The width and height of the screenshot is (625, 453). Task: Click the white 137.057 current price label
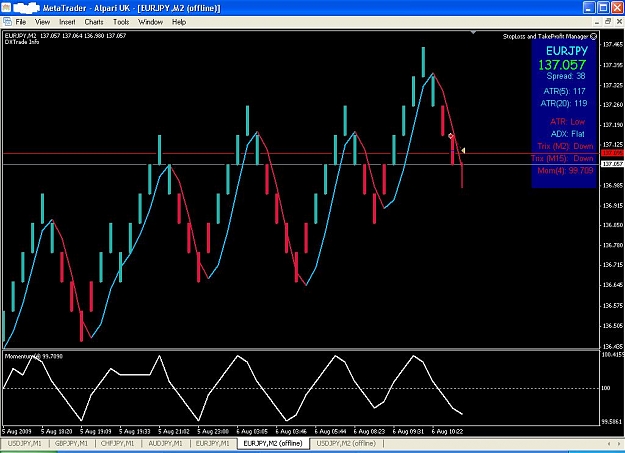pos(613,164)
